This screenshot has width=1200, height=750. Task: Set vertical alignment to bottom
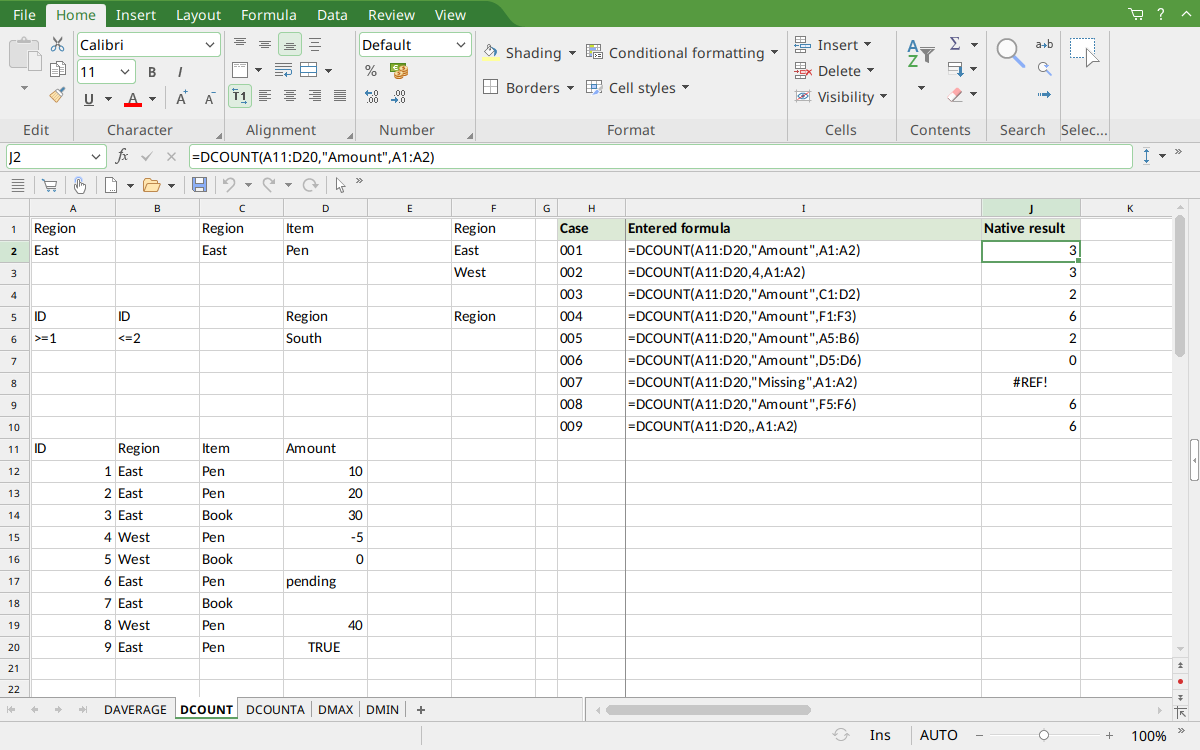[289, 44]
